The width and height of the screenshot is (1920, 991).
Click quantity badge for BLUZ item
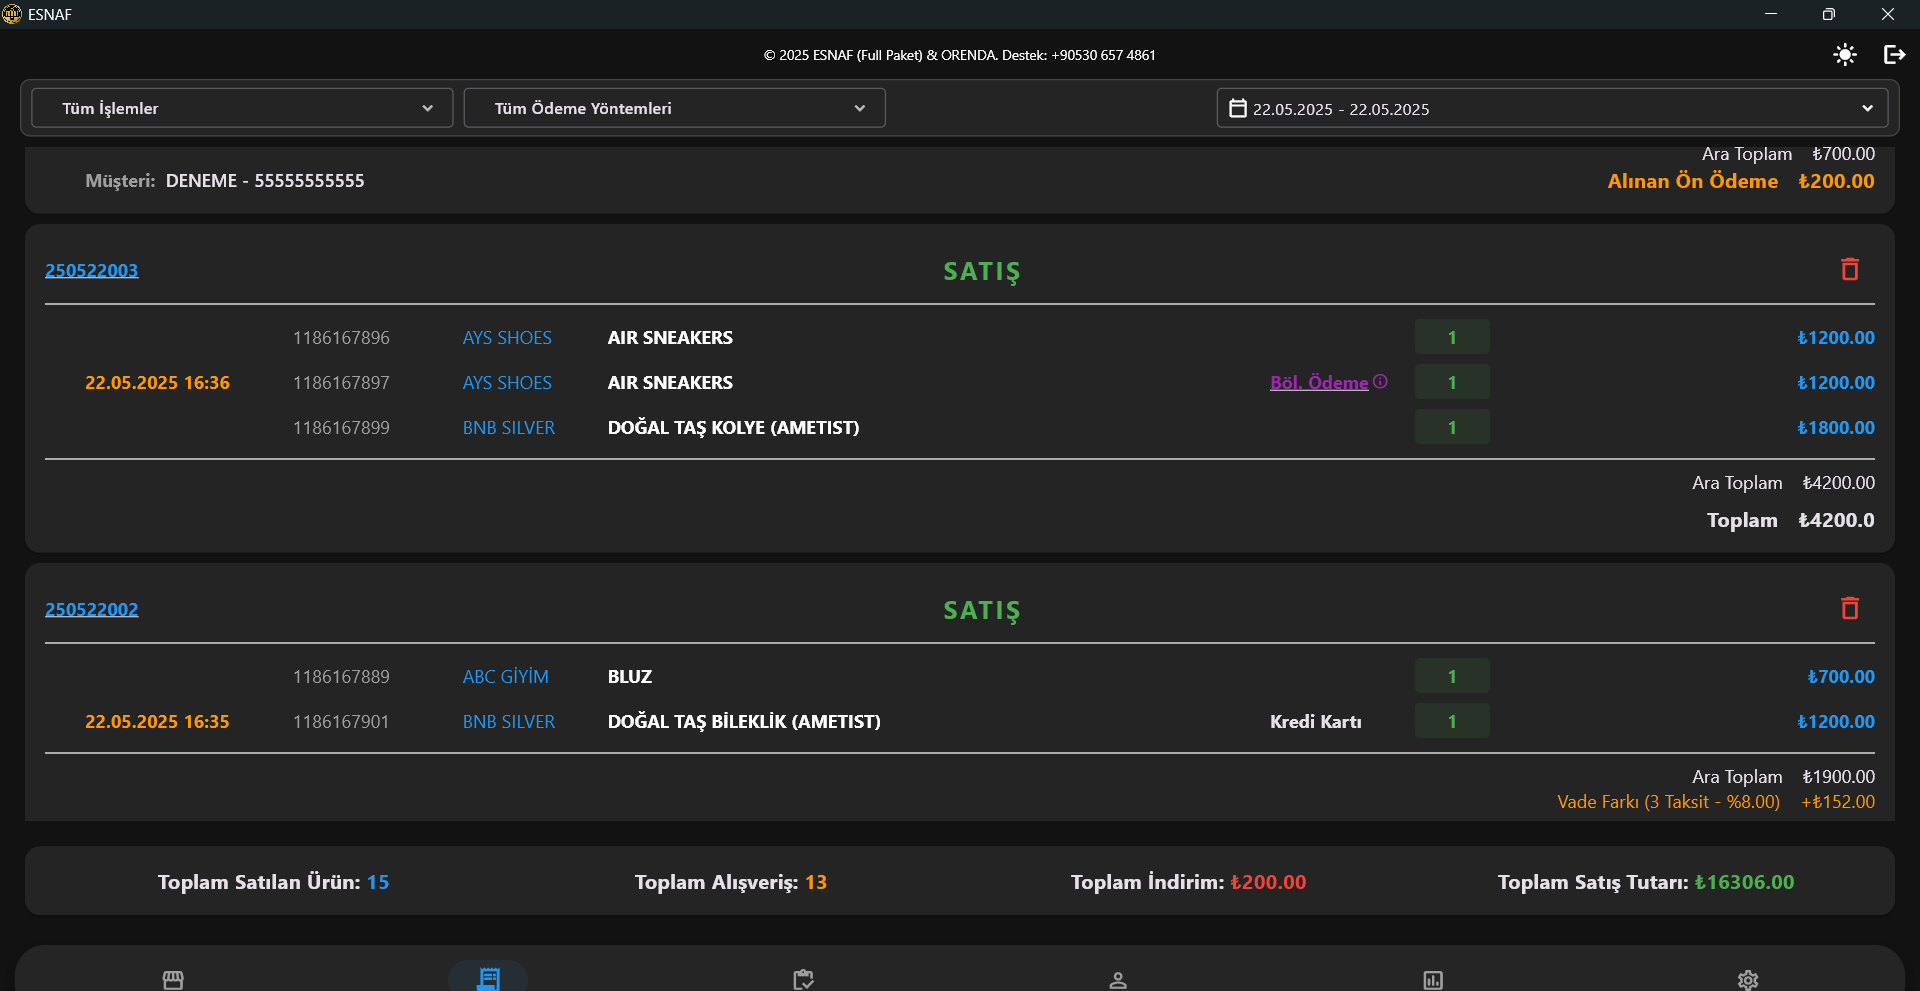coord(1451,676)
